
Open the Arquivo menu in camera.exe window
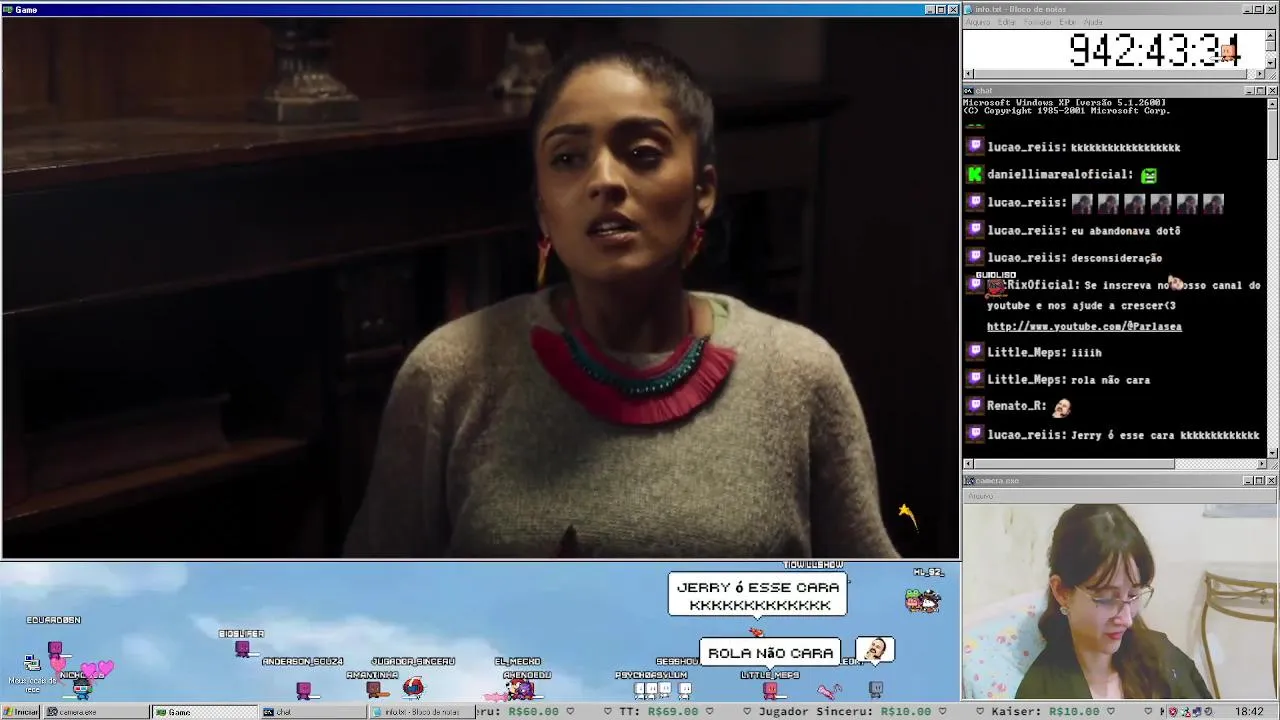click(980, 496)
